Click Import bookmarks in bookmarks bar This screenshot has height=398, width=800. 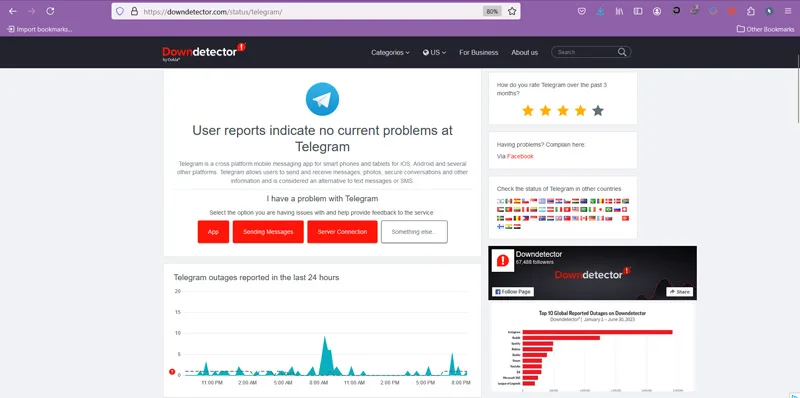click(x=39, y=29)
